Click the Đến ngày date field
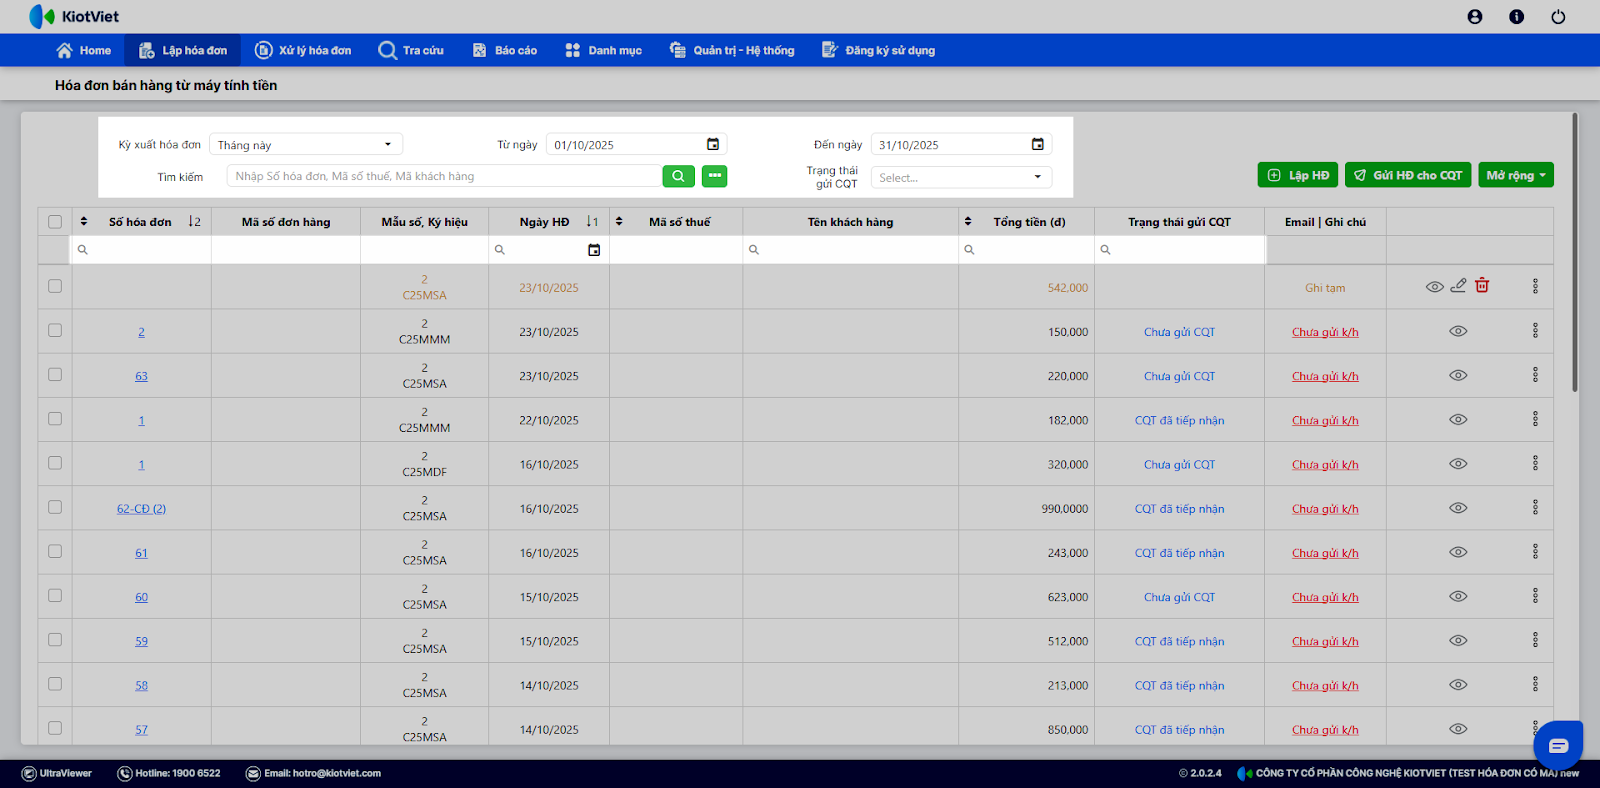 click(x=961, y=144)
